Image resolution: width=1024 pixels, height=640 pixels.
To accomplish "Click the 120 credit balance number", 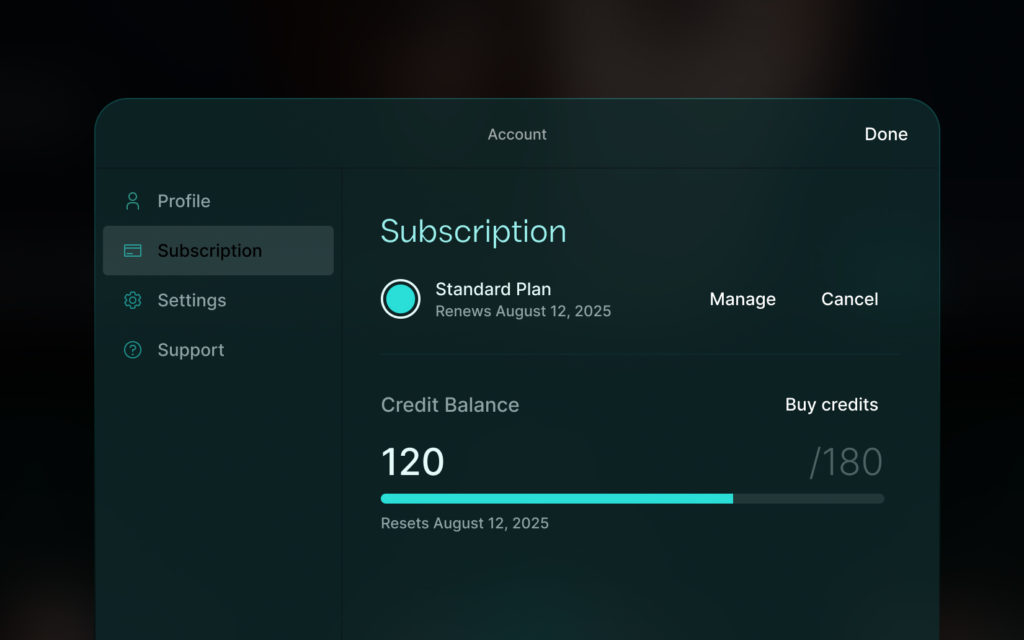I will 413,462.
